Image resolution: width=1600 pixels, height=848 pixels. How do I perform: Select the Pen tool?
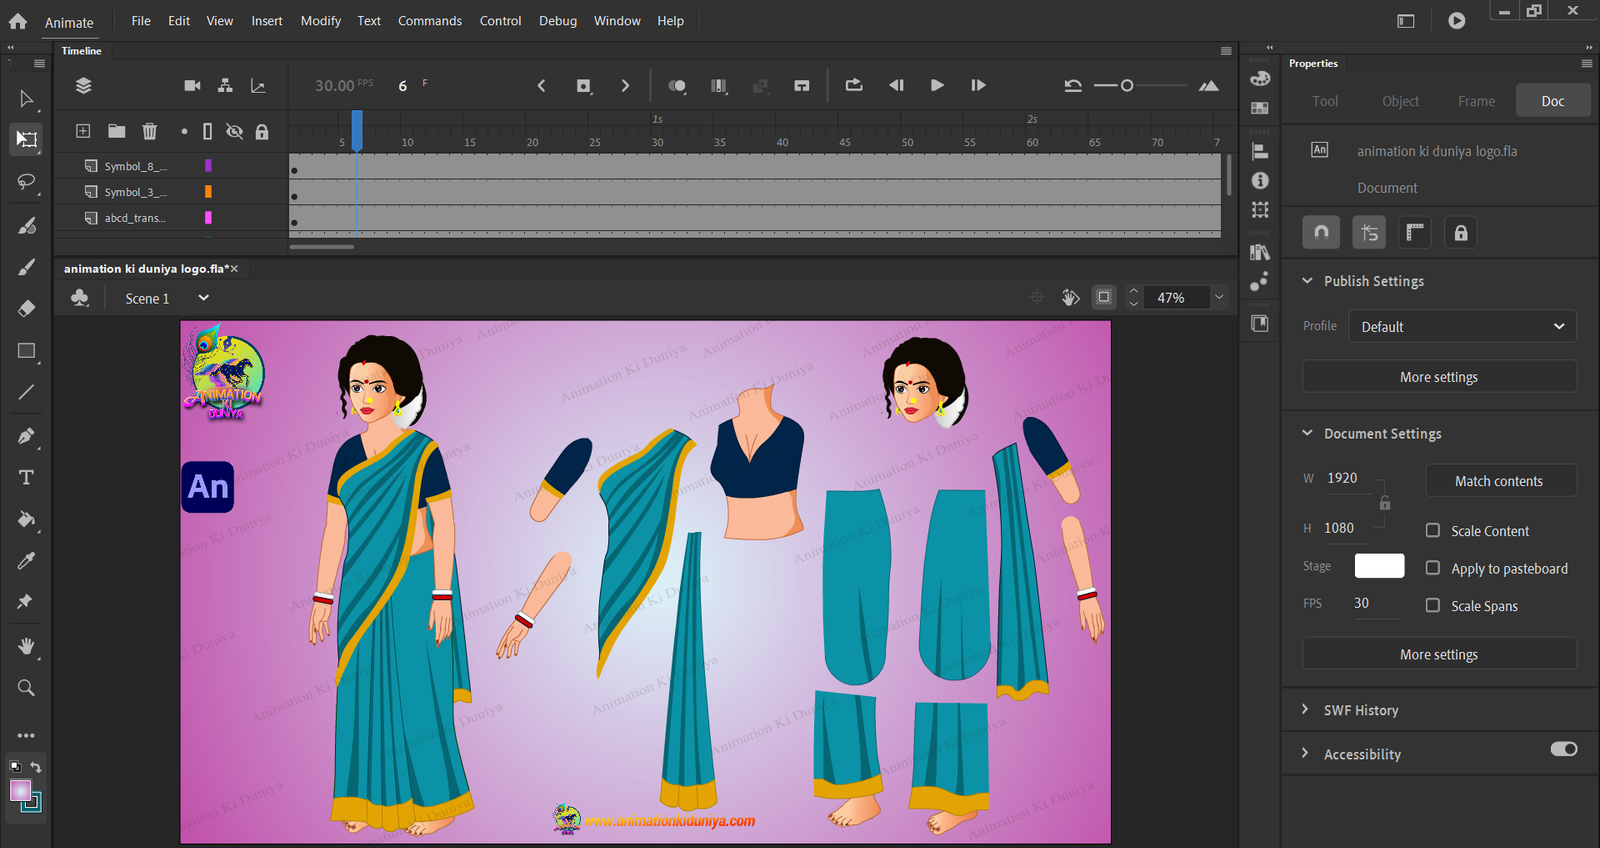point(26,436)
